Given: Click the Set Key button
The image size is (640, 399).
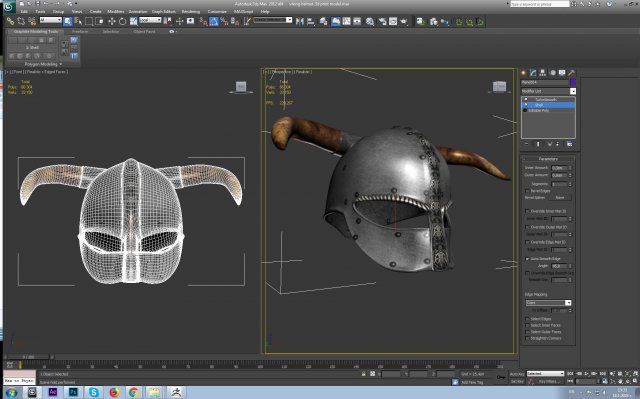Looking at the screenshot, I should click(x=517, y=381).
